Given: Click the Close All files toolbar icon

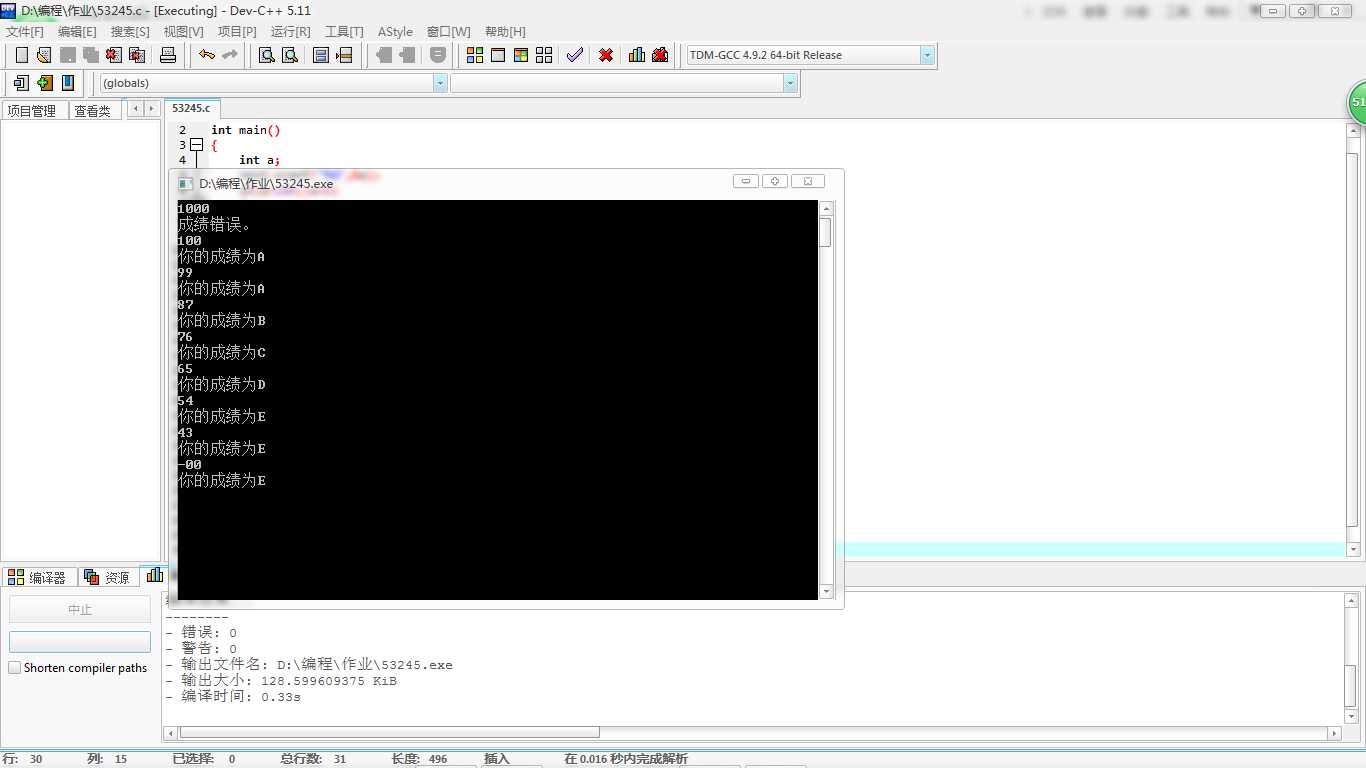Looking at the screenshot, I should (137, 55).
